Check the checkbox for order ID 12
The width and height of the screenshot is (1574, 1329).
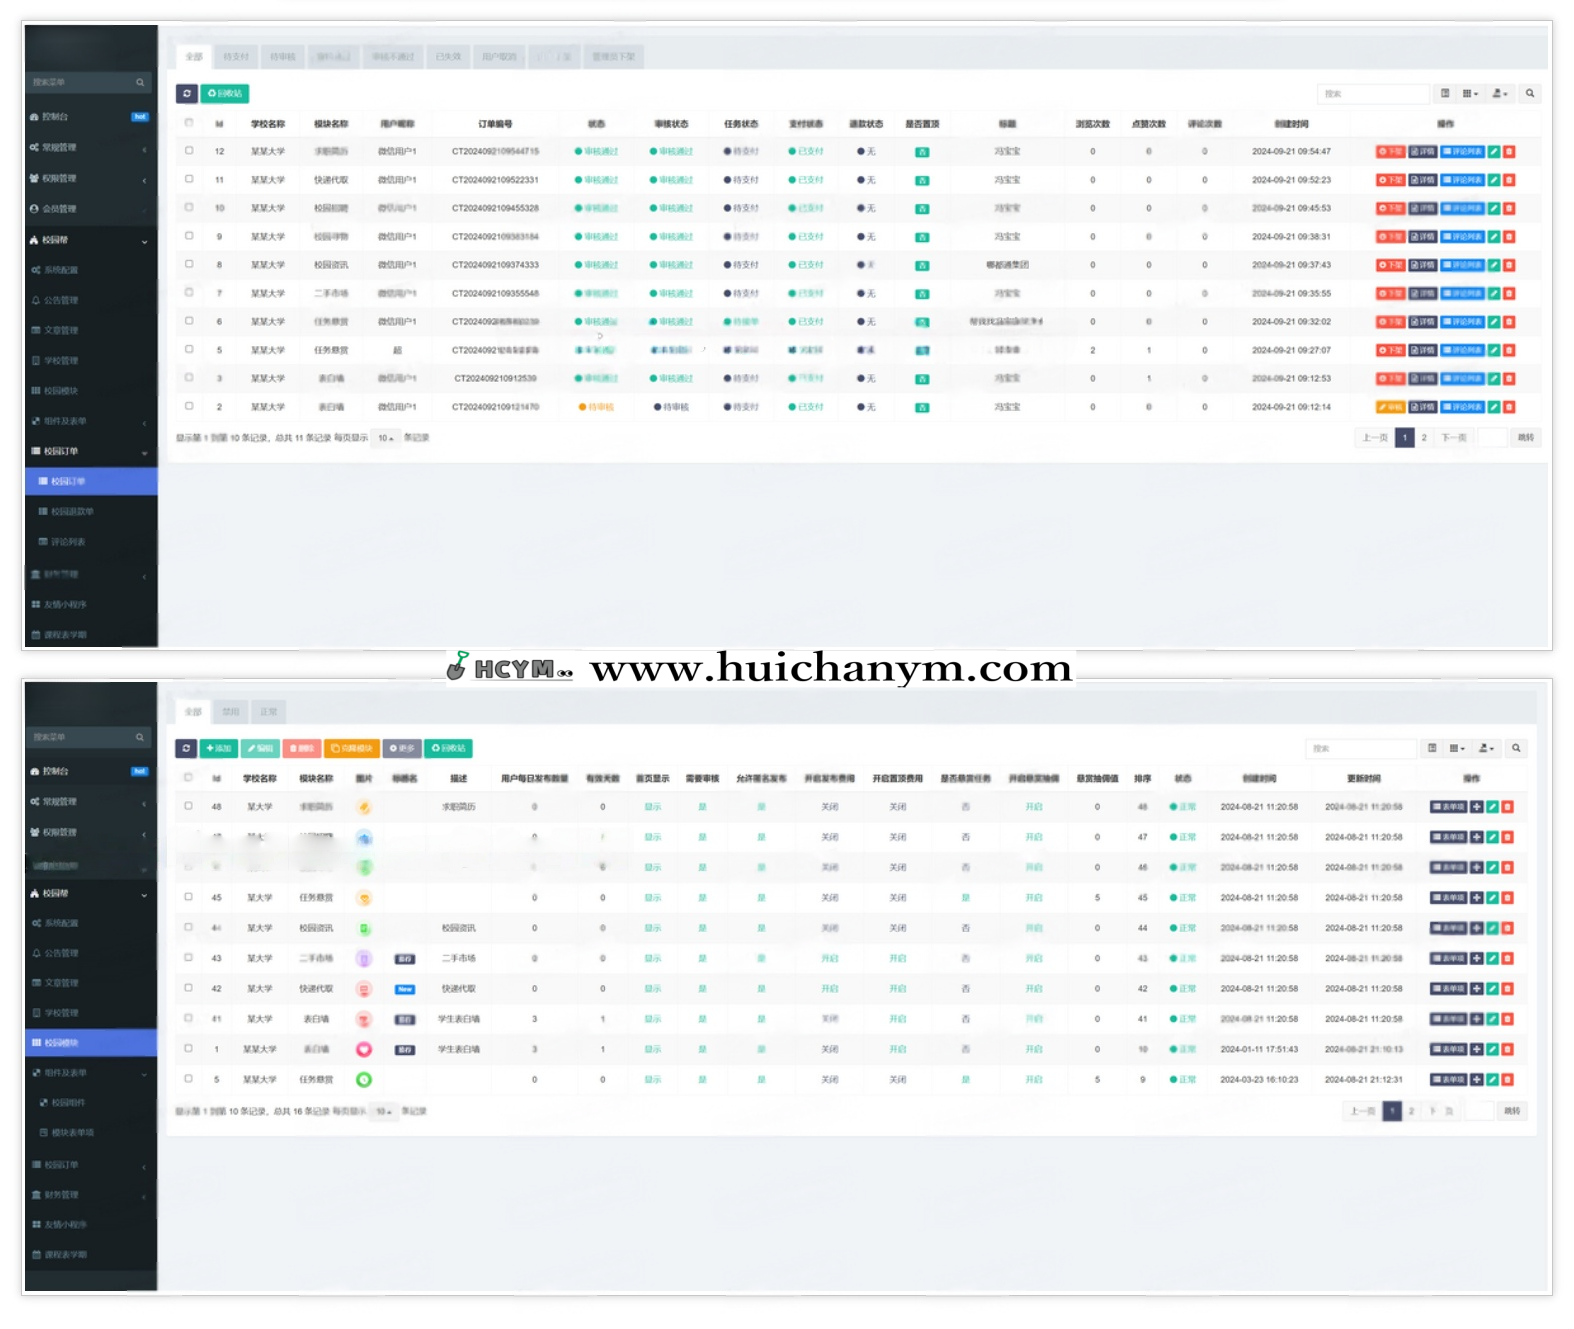[x=189, y=151]
